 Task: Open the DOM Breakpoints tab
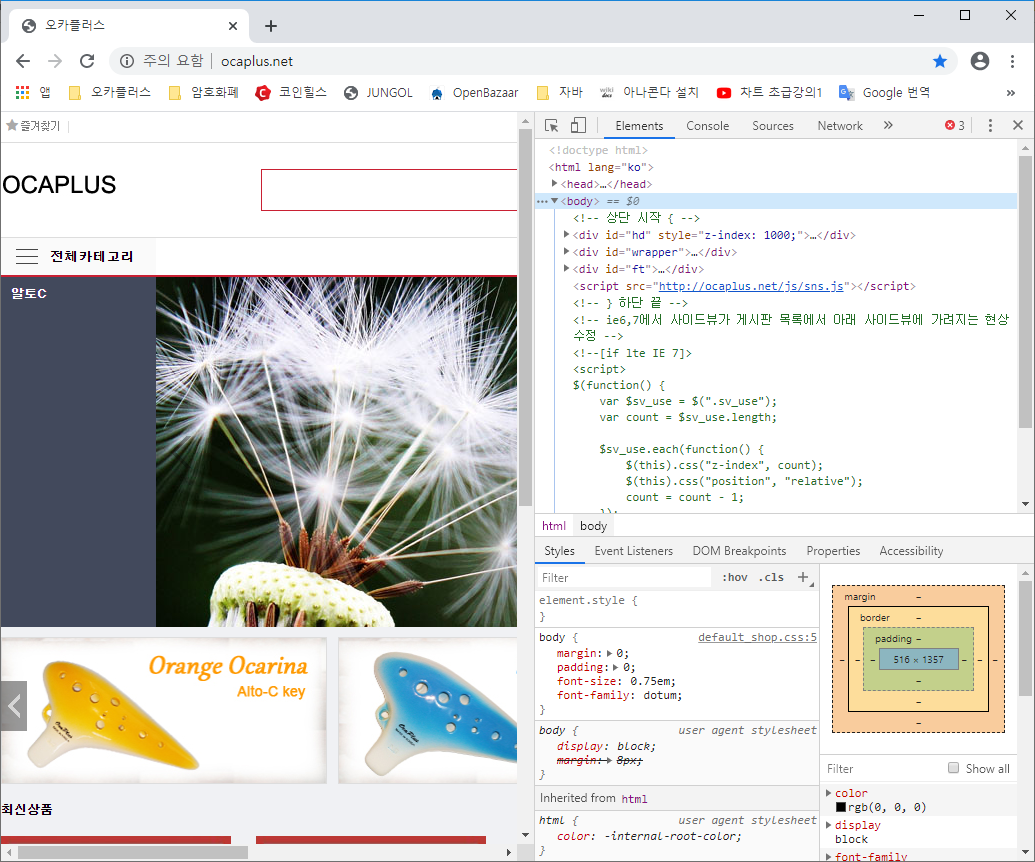click(739, 551)
